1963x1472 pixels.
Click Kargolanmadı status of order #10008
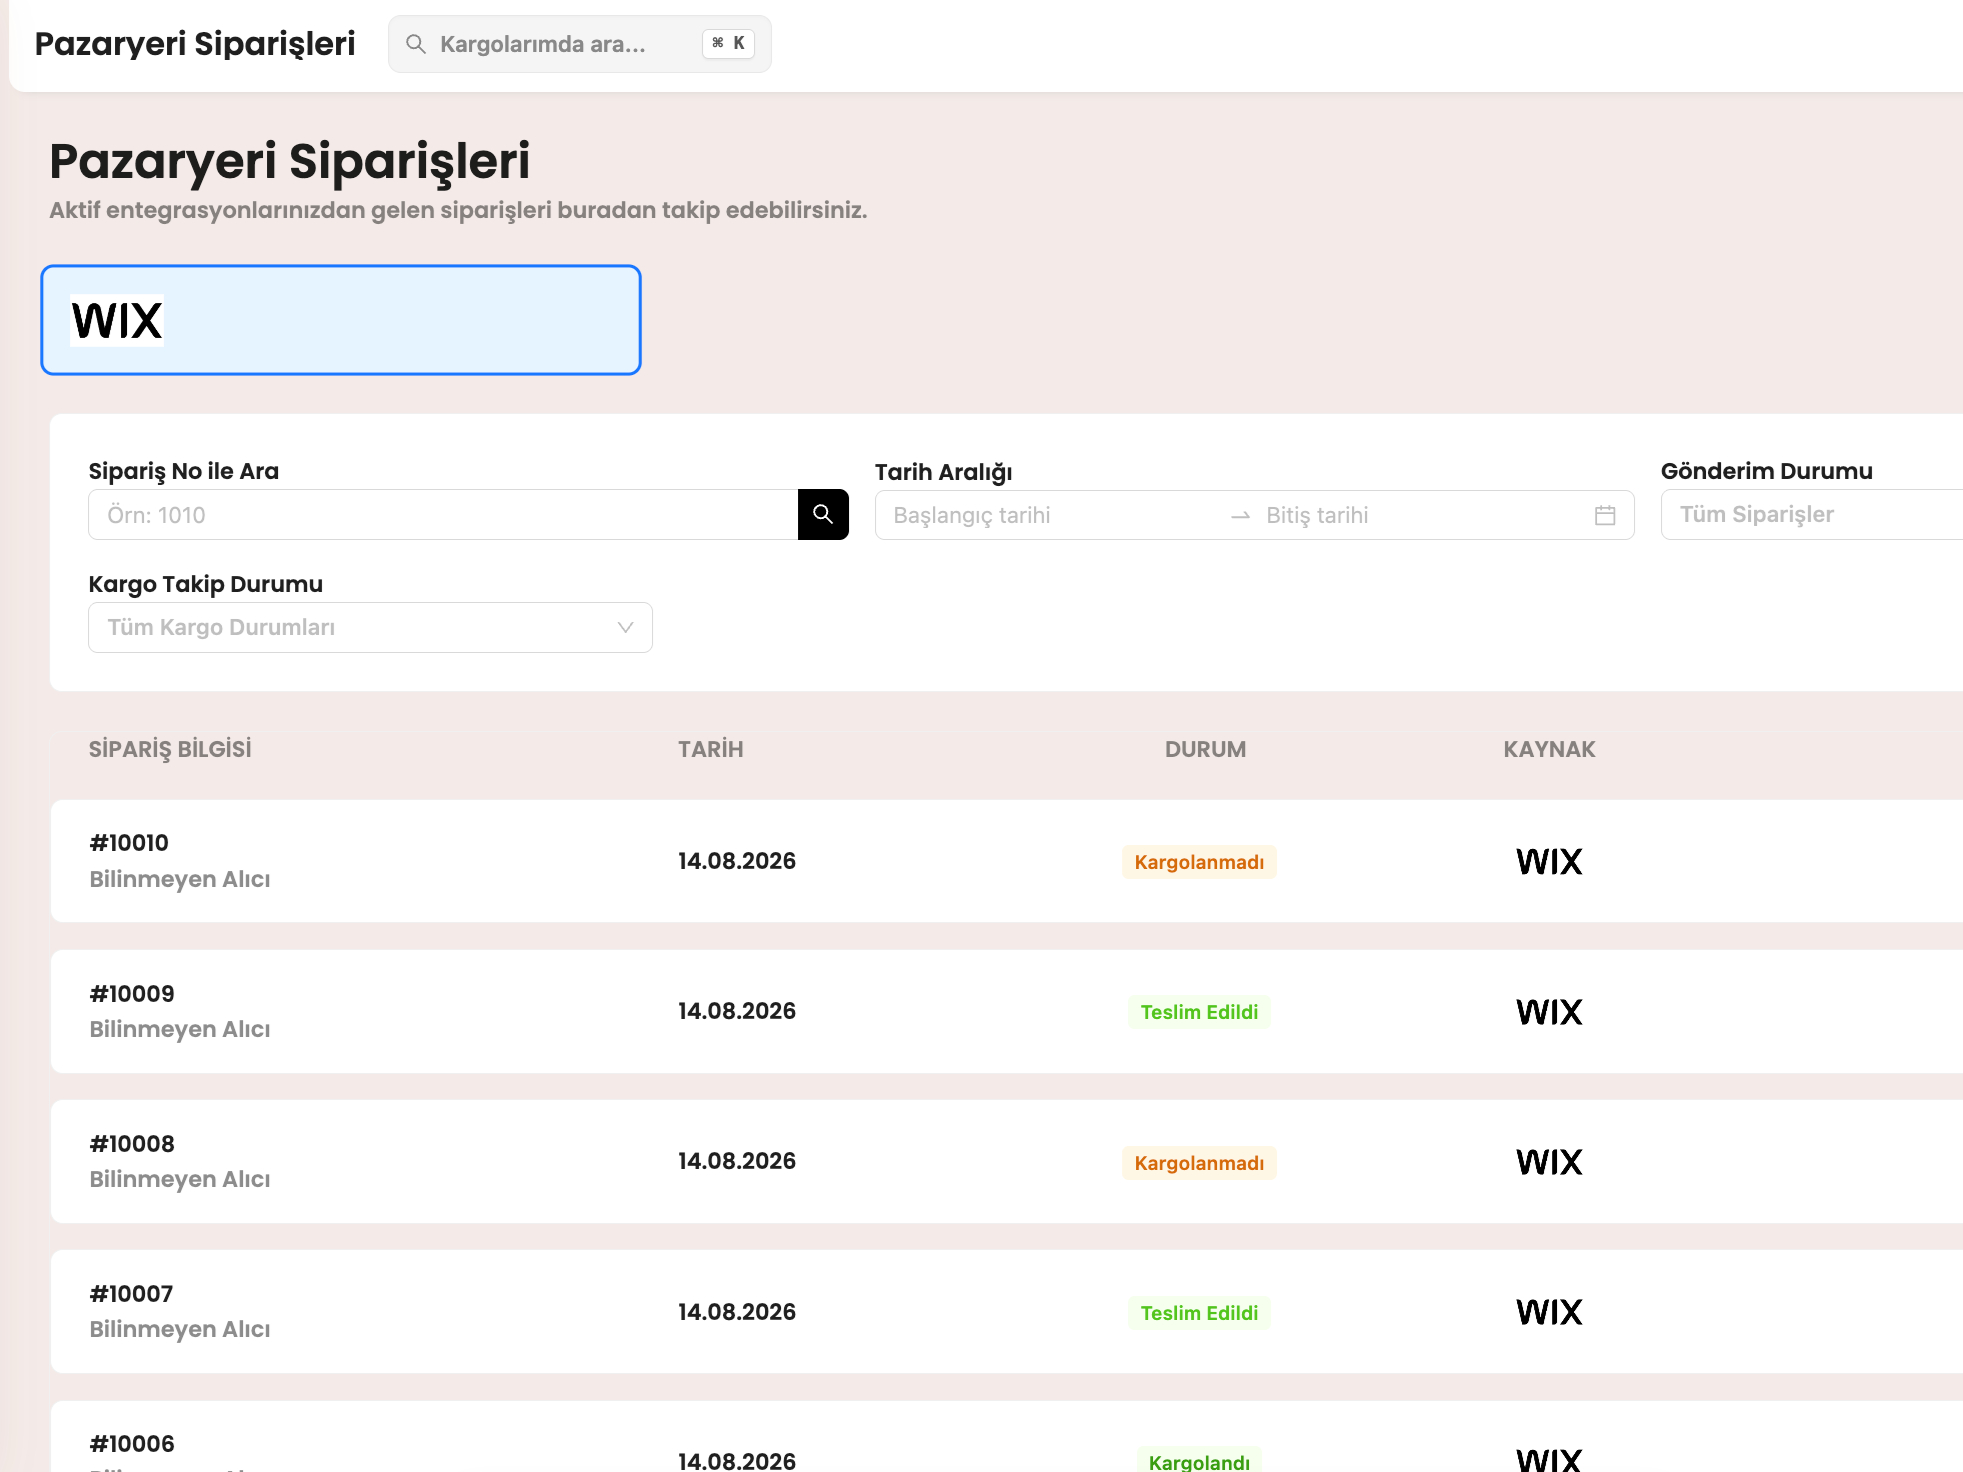[1199, 1163]
